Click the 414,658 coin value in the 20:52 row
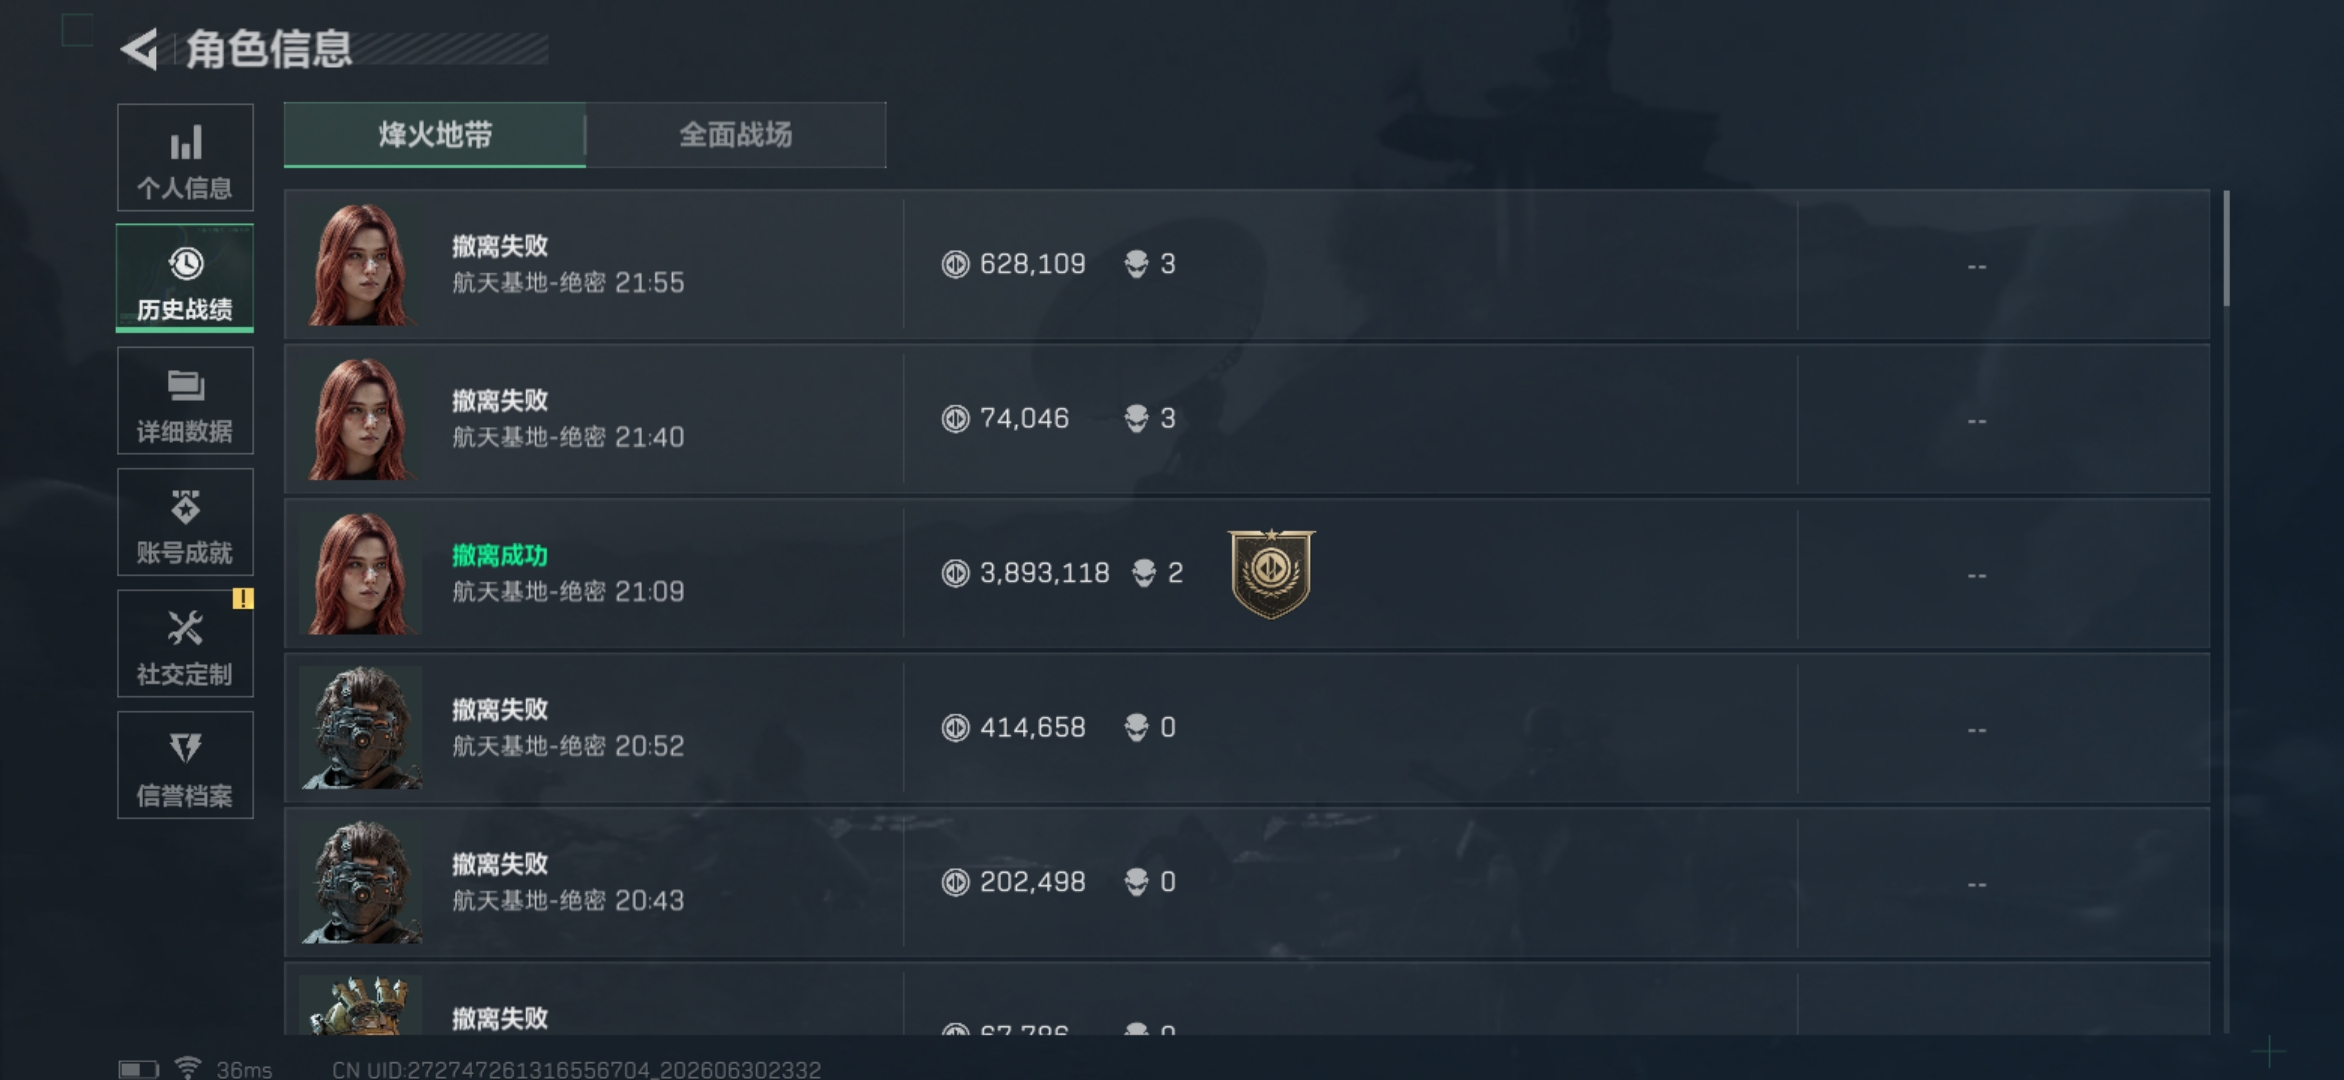This screenshot has width=2344, height=1080. pos(1032,727)
